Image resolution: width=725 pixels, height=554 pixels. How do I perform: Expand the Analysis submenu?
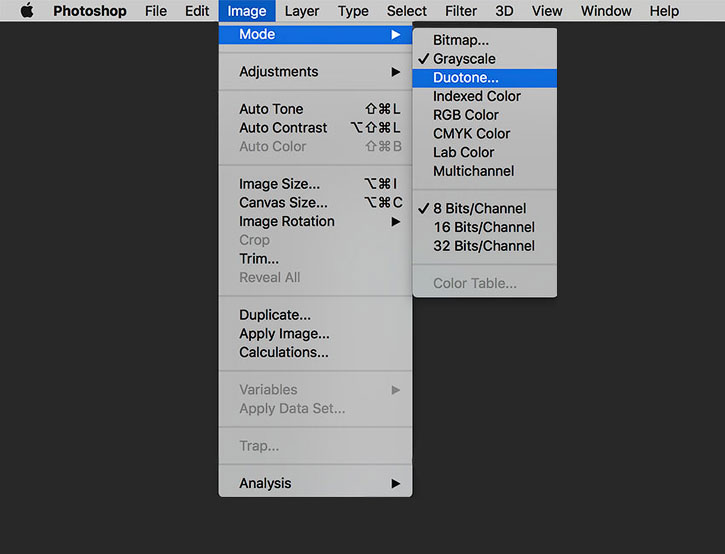(315, 483)
